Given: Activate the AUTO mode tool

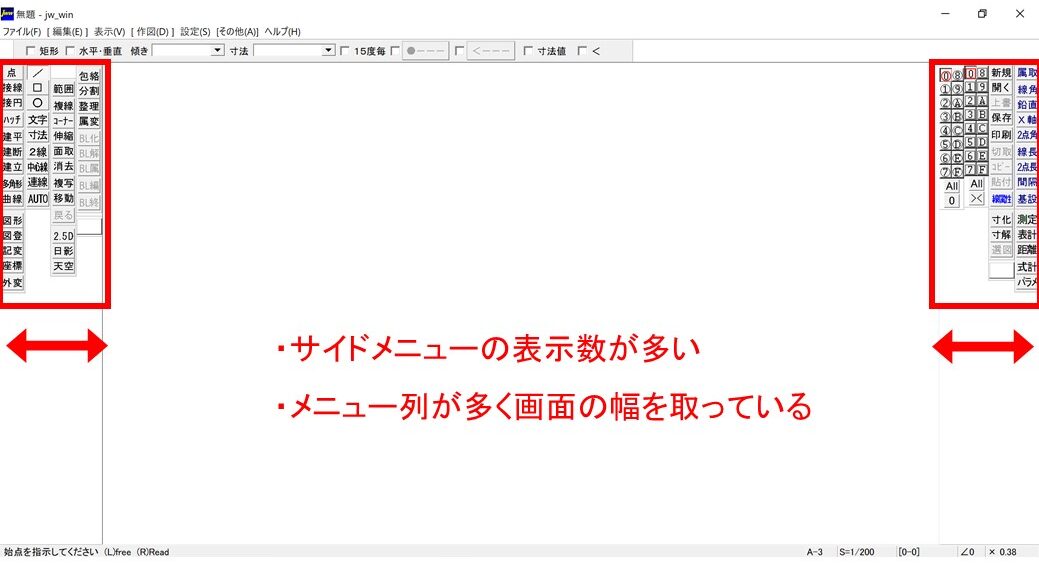Looking at the screenshot, I should [38, 199].
